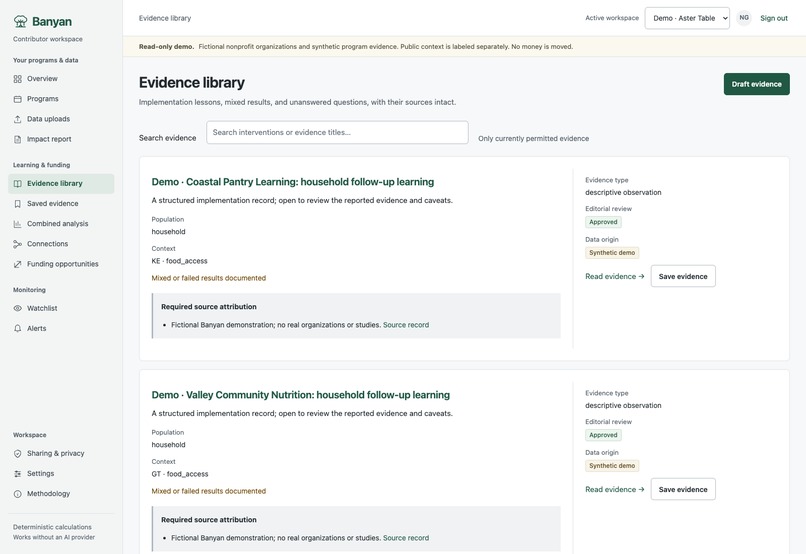Open Alerts in Monitoring section
Image resolution: width=806 pixels, height=554 pixels.
tap(61, 328)
